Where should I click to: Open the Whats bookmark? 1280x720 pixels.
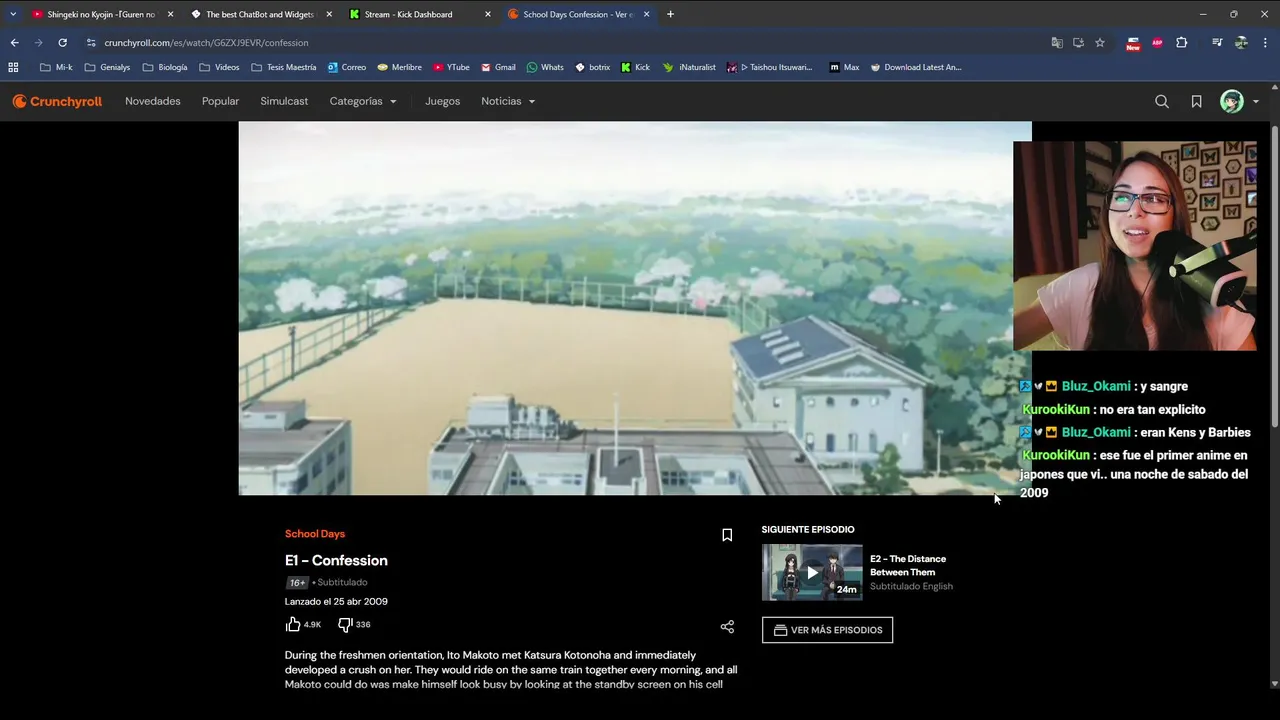545,67
